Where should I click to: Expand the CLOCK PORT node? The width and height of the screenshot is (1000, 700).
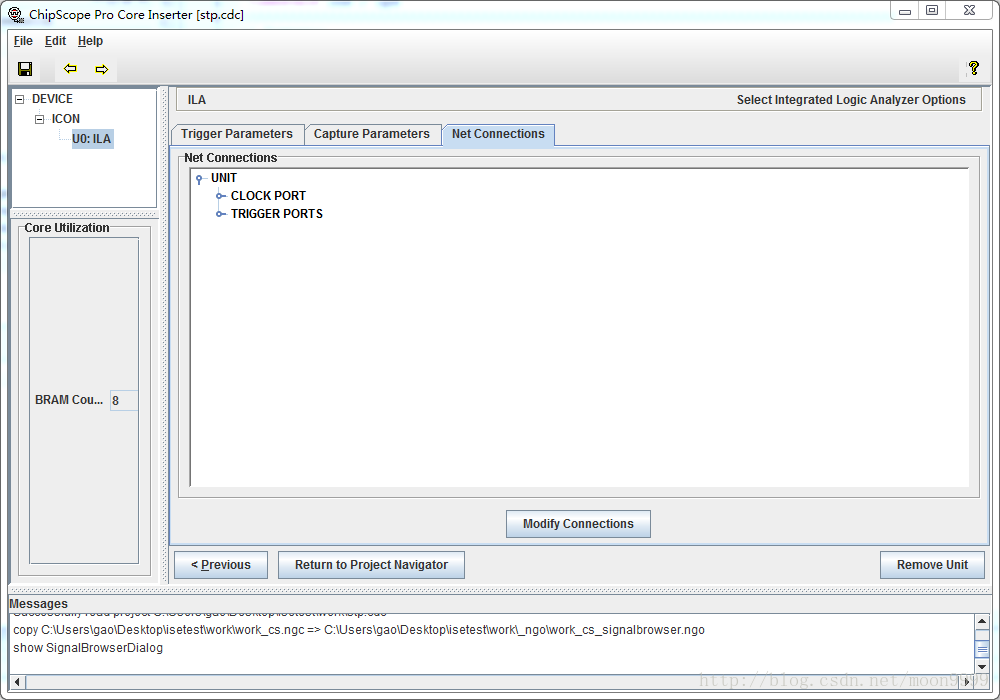click(220, 196)
